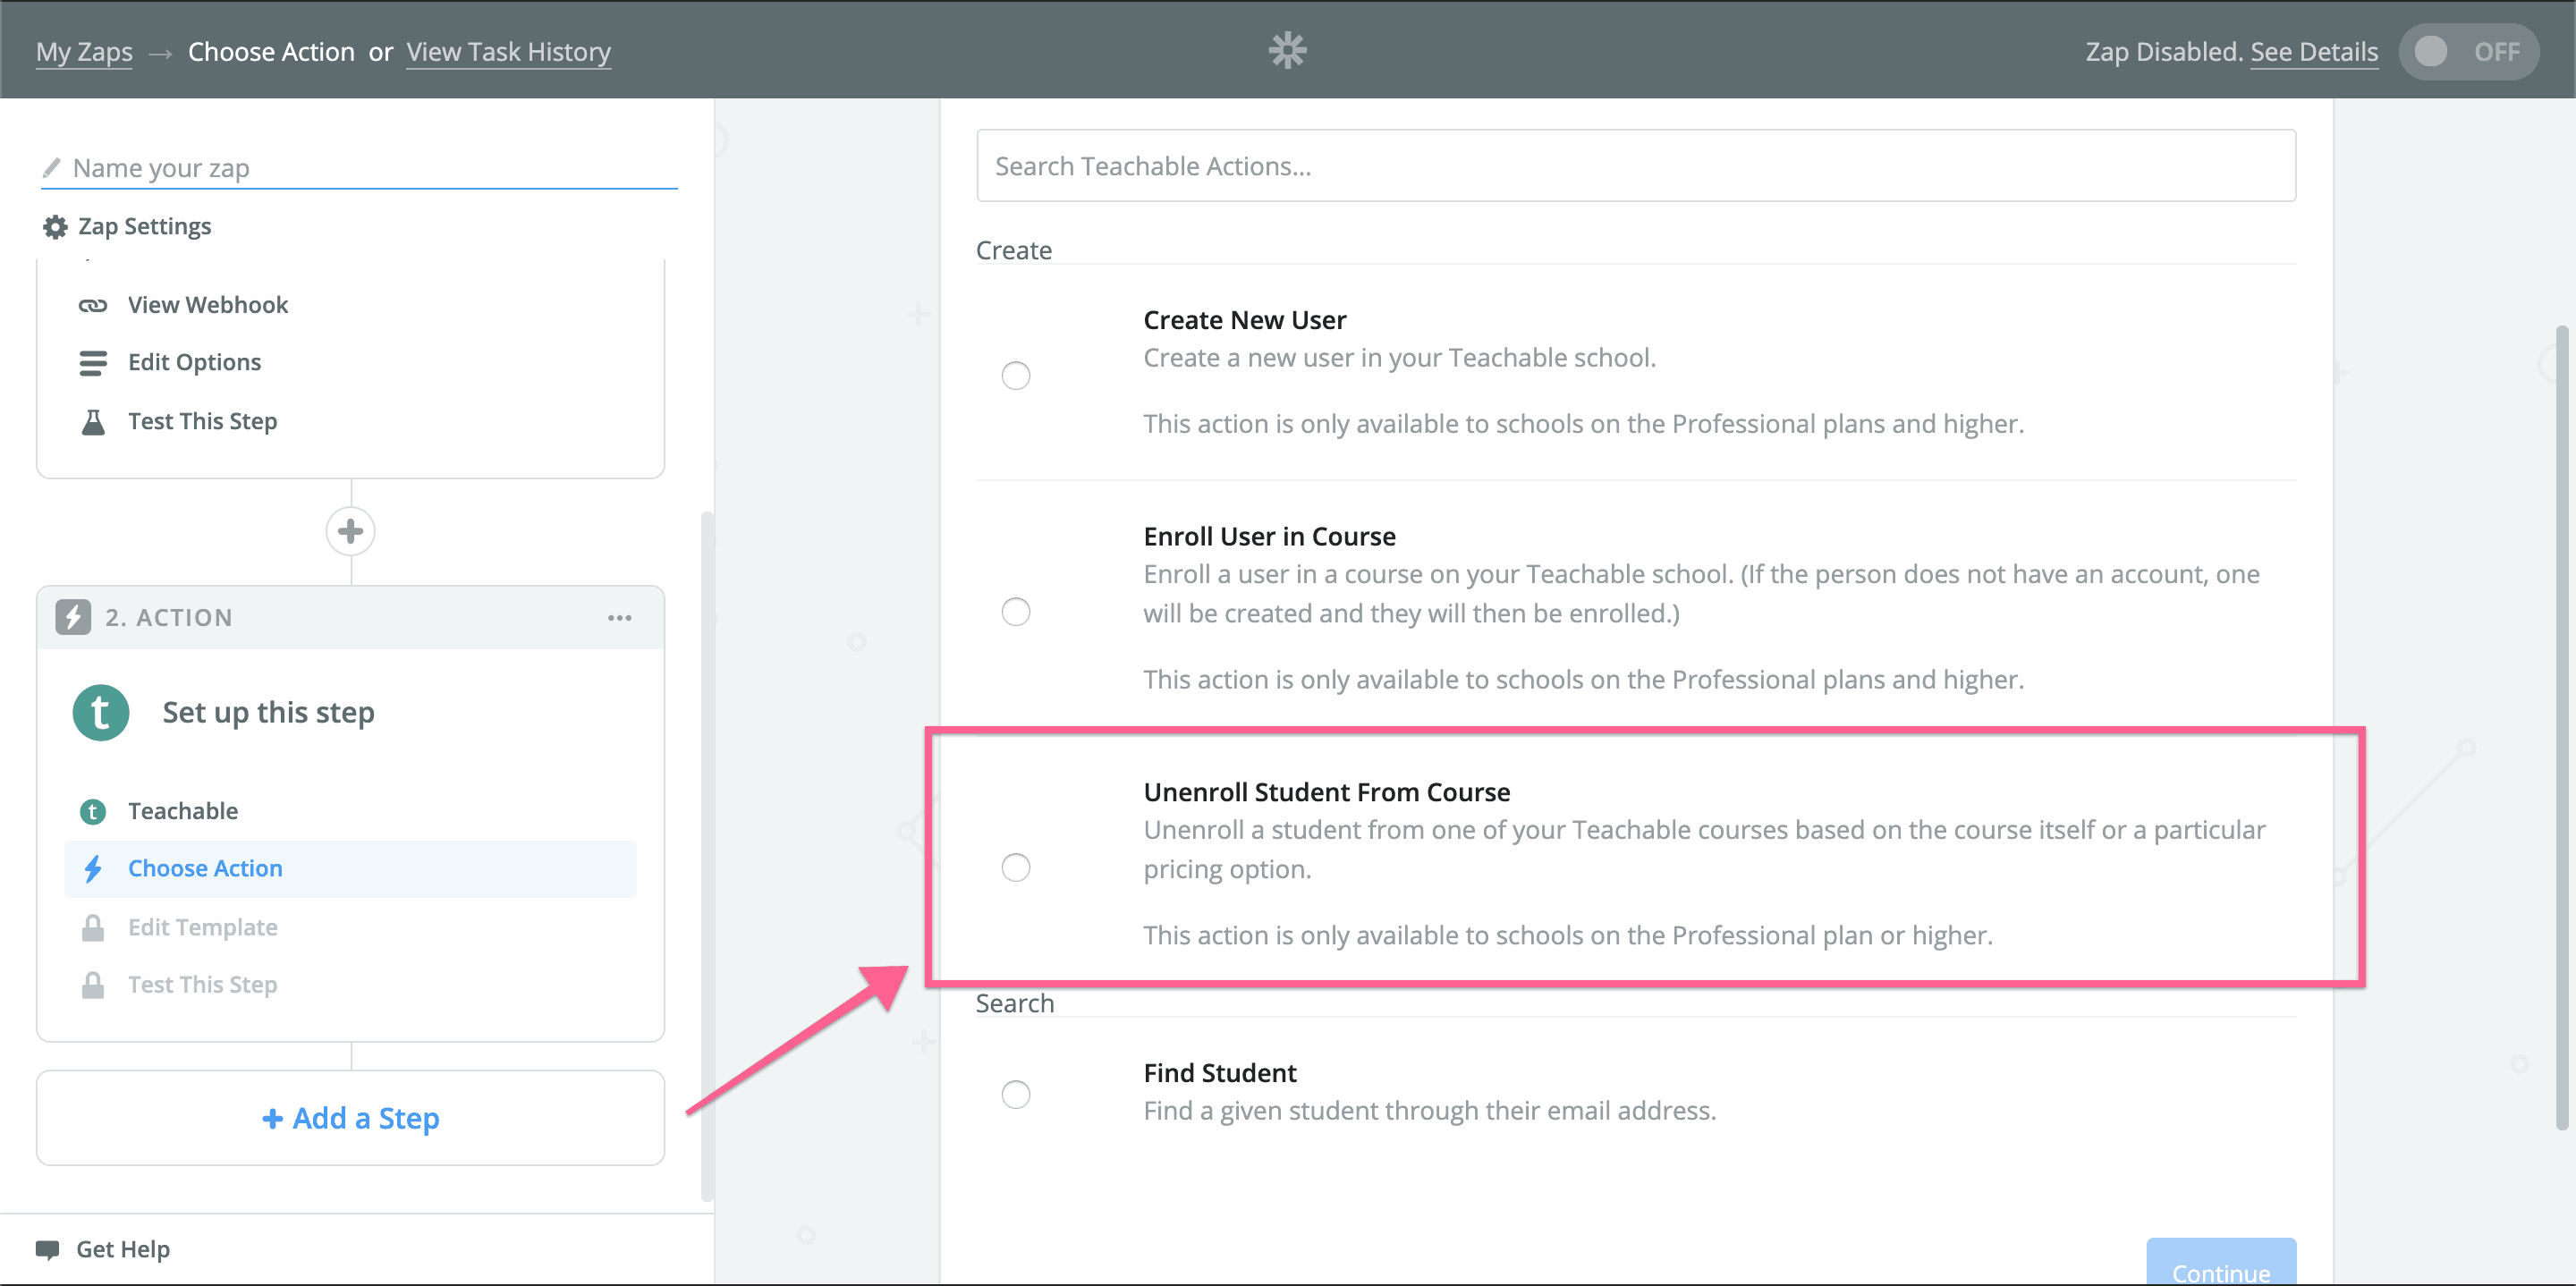Click the Enroll User in Course title
The height and width of the screenshot is (1286, 2576).
(1270, 536)
